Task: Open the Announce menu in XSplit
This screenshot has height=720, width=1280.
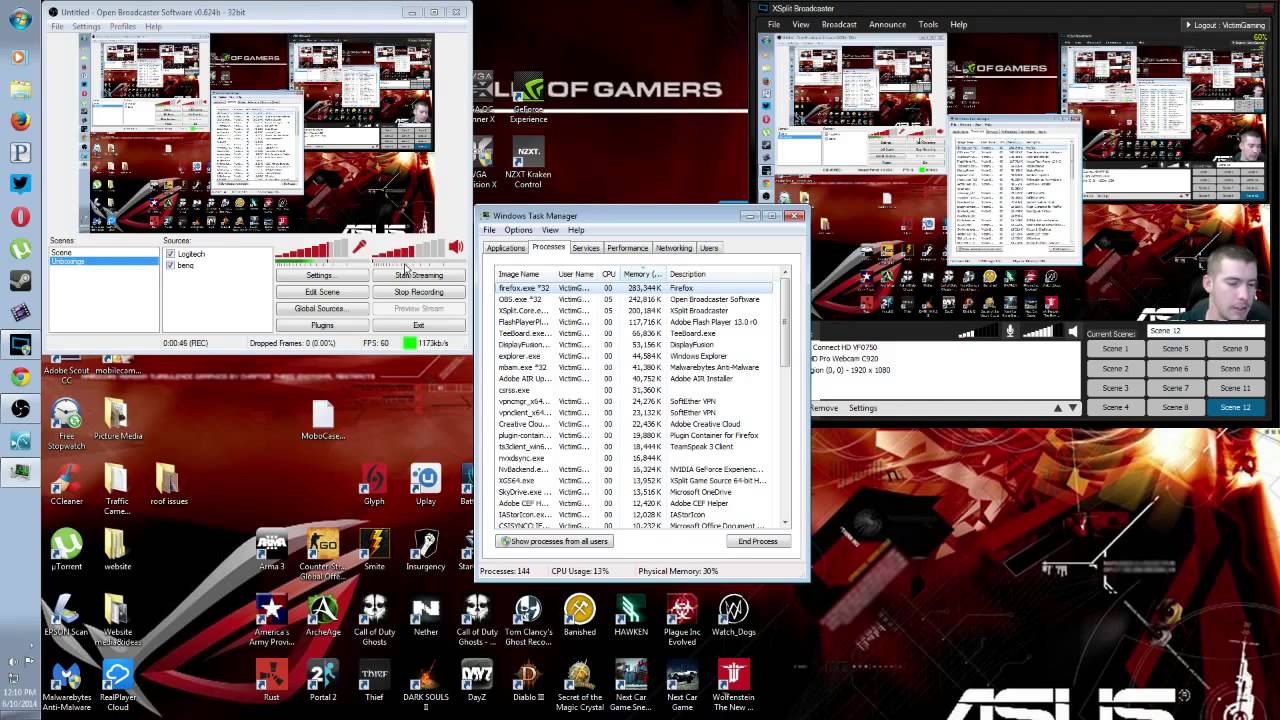Action: coord(887,24)
